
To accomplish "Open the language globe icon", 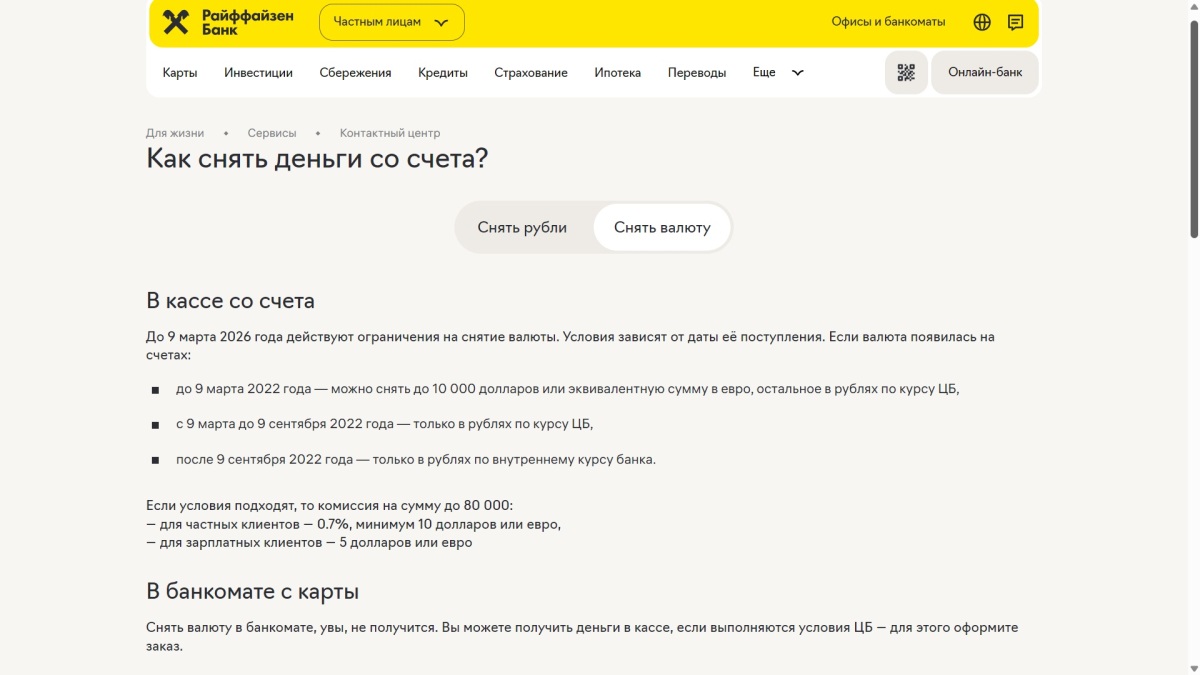I will 982,22.
